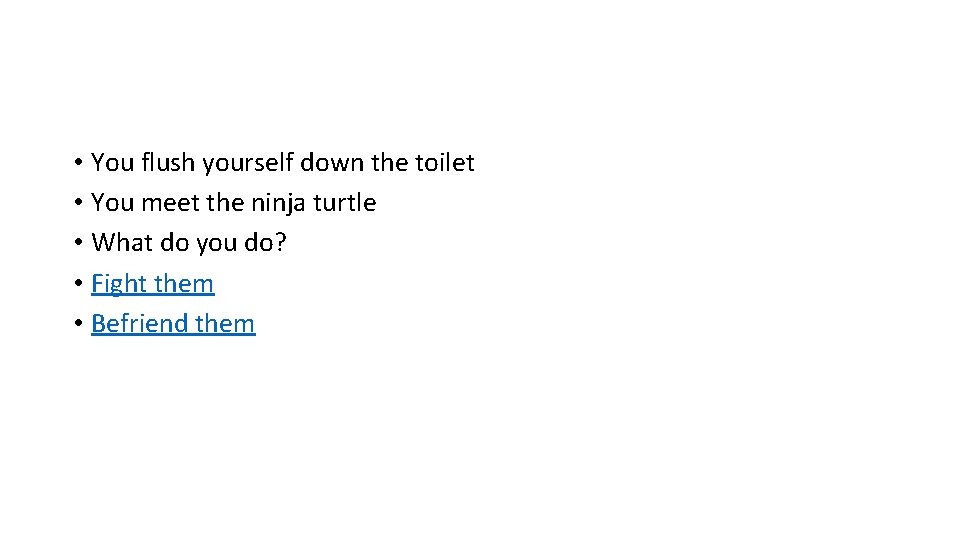Click the "You flush yourself down the toilet" line
This screenshot has width=960, height=540.
(282, 163)
